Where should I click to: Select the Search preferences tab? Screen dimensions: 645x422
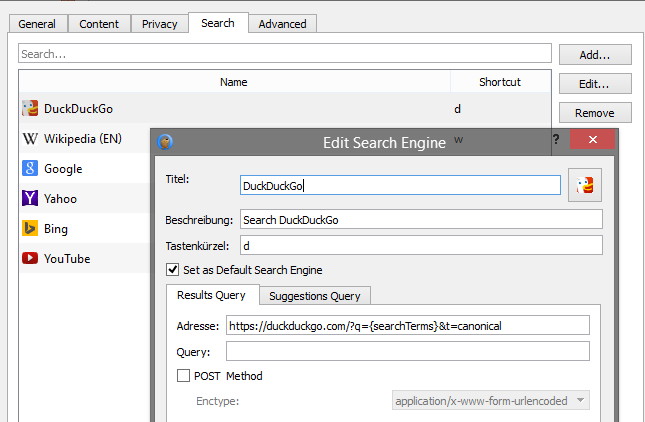click(x=218, y=23)
